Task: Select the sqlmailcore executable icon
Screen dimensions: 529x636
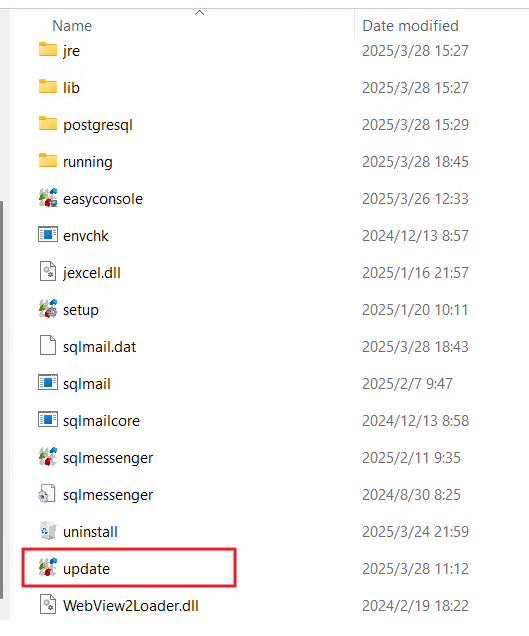Action: (48, 420)
